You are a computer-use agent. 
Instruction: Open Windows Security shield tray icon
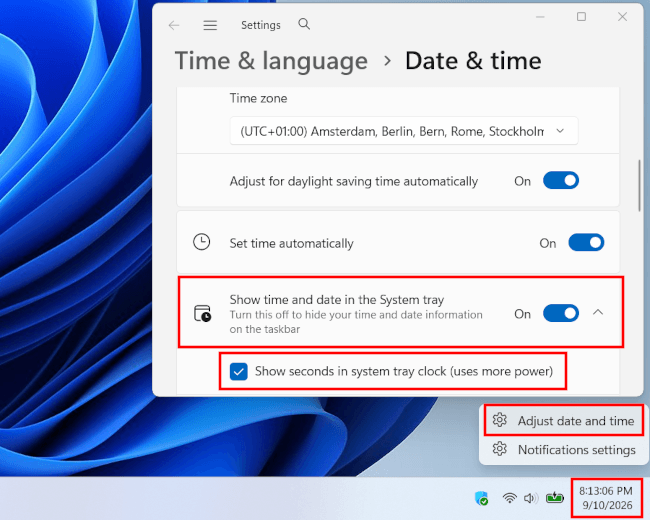point(481,498)
